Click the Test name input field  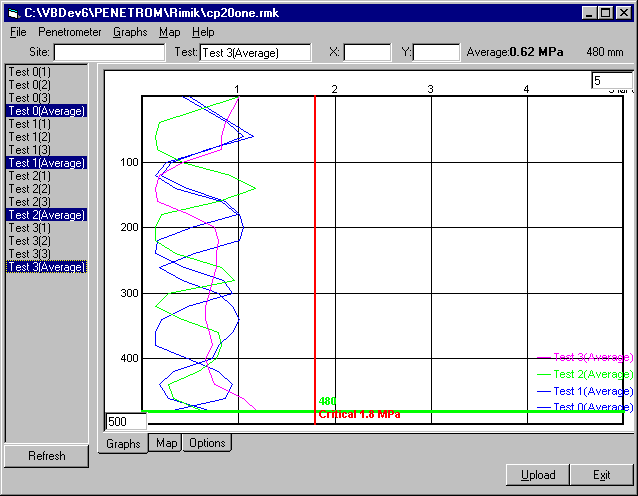[x=255, y=52]
